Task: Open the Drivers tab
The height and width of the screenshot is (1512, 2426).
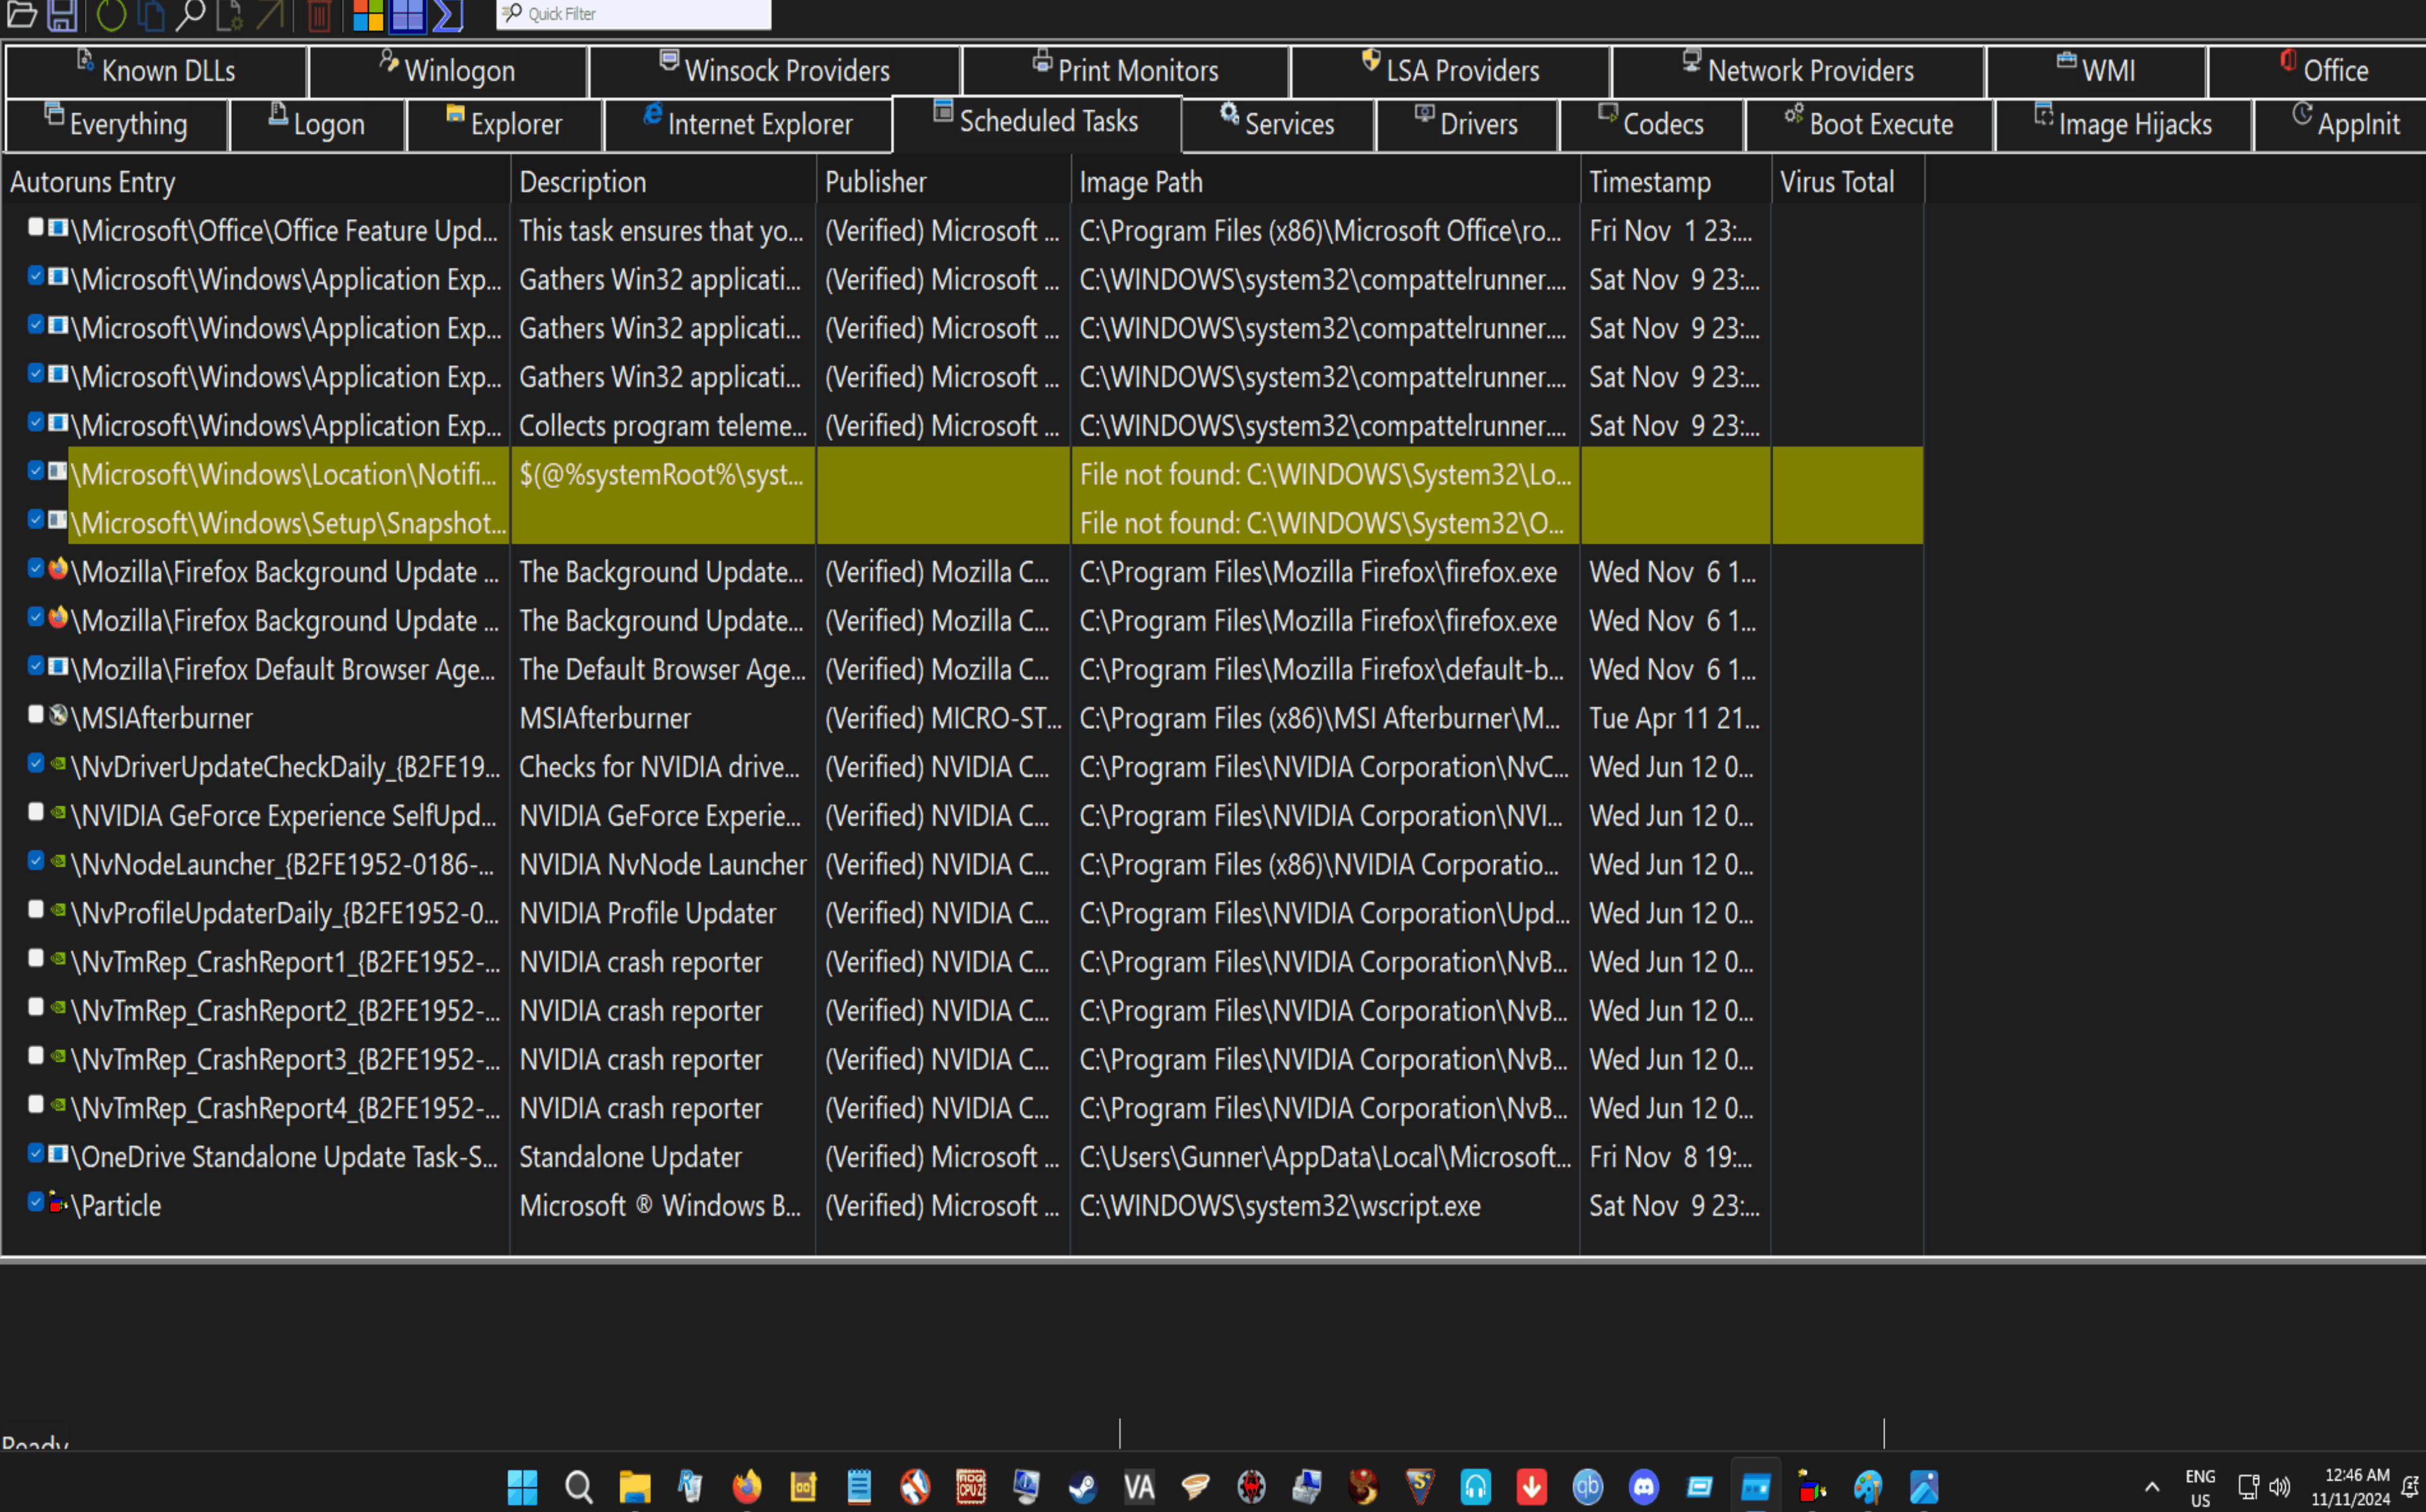Action: coord(1466,124)
